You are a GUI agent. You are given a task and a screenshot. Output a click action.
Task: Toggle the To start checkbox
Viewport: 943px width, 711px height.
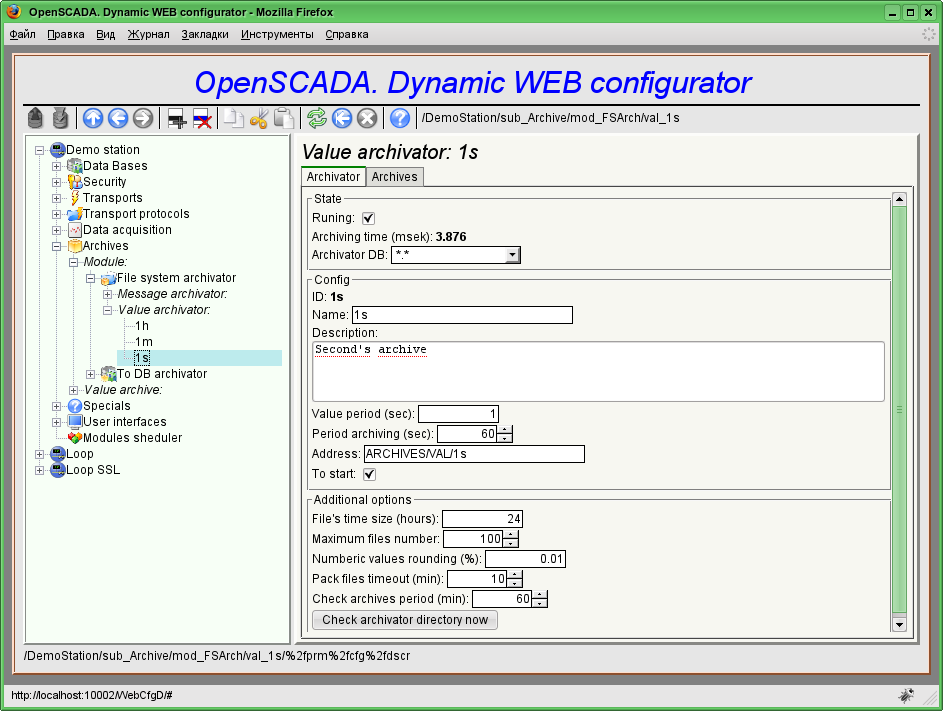tap(369, 474)
